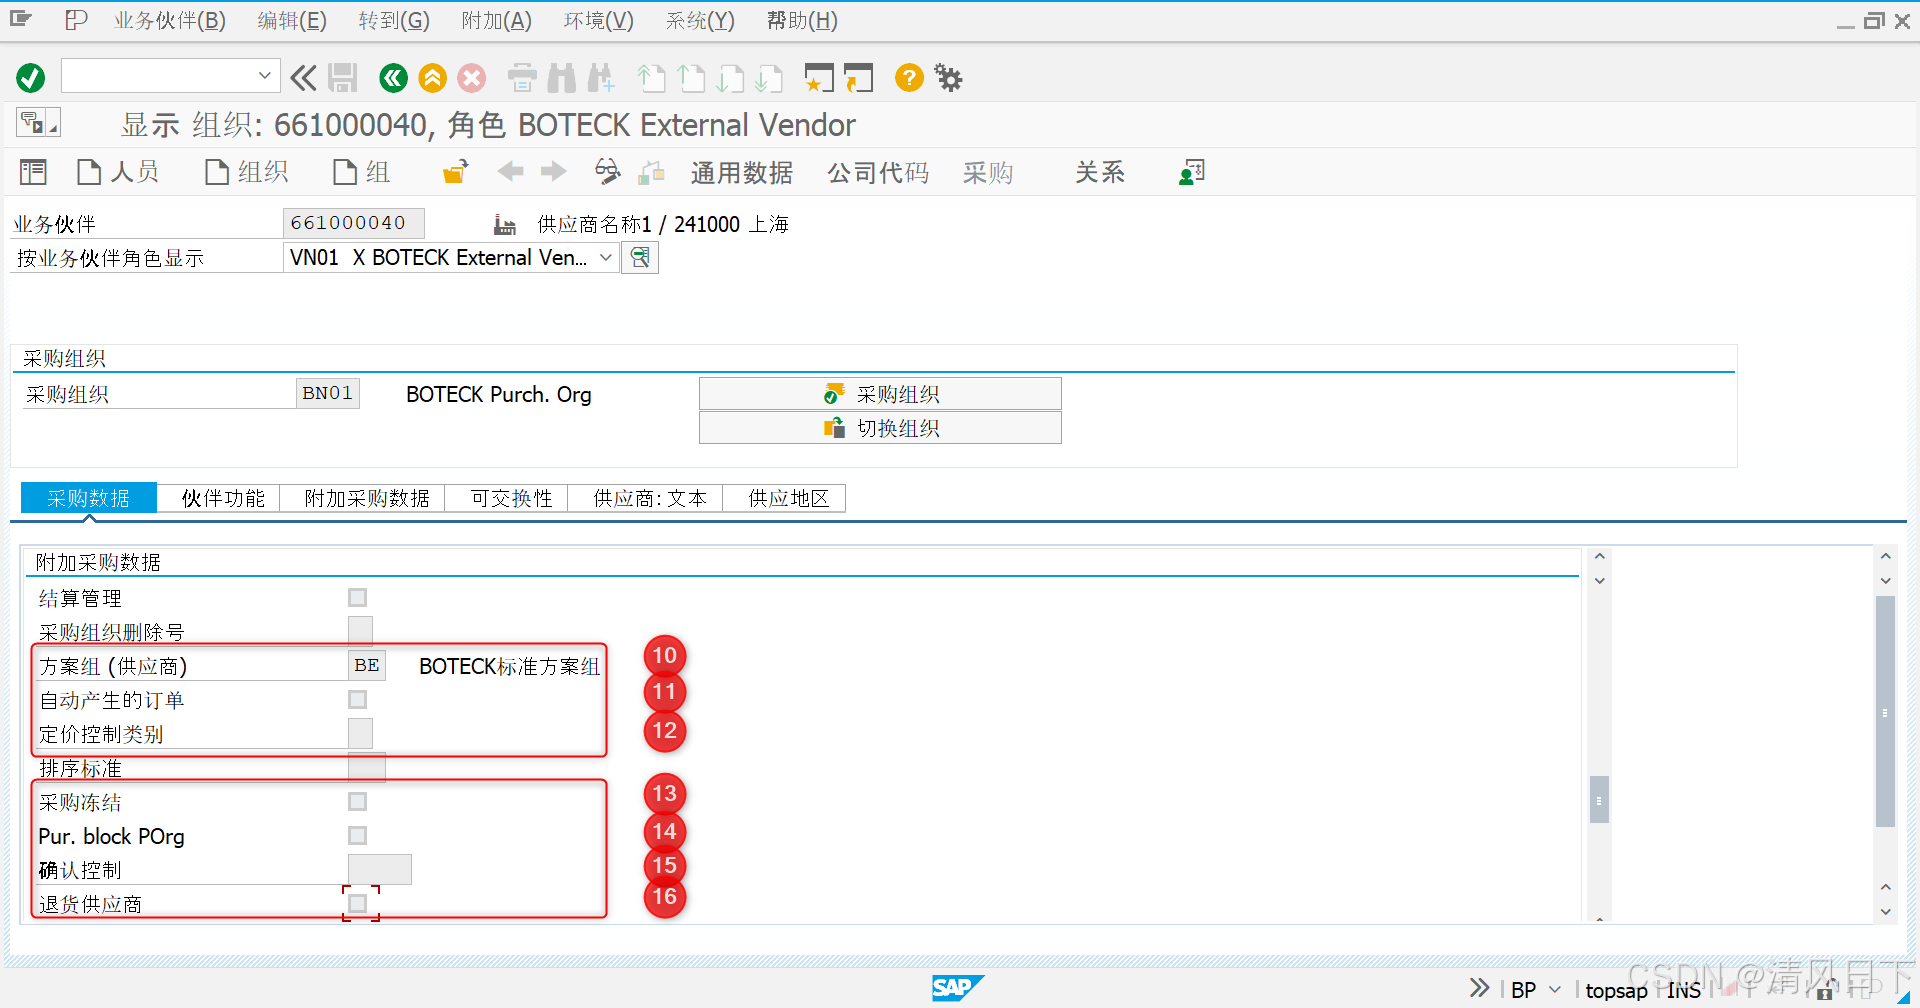Screen dimensions: 1920x1008
Task: Open the 转到(G) menu
Action: click(x=394, y=20)
